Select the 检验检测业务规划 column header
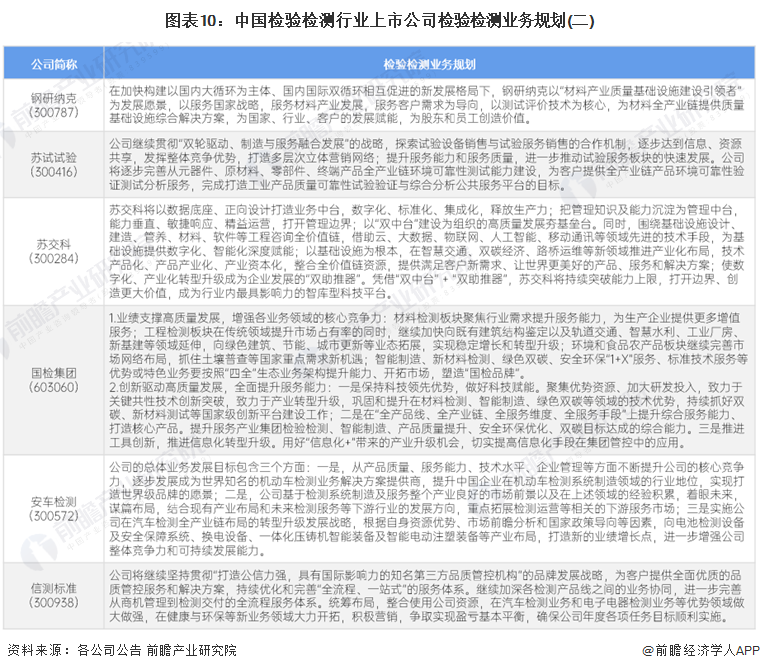This screenshot has height=671, width=760. click(x=429, y=64)
